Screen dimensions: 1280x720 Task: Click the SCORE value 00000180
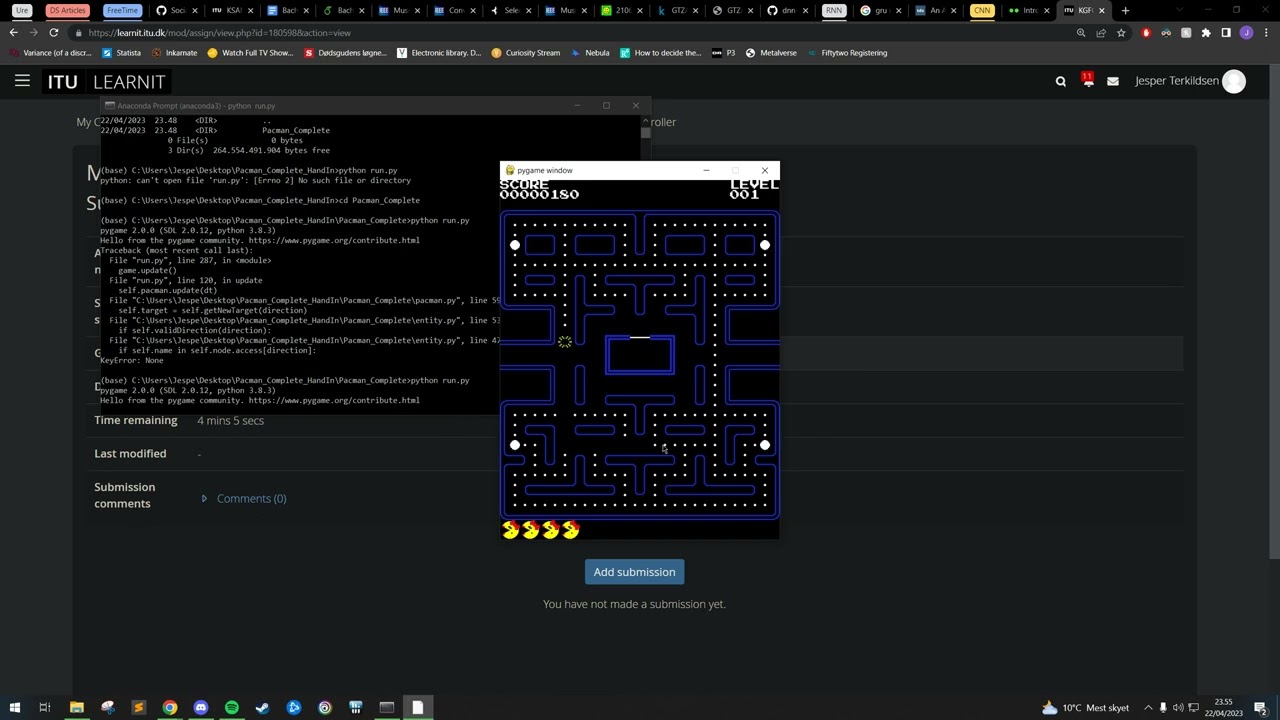point(539,195)
